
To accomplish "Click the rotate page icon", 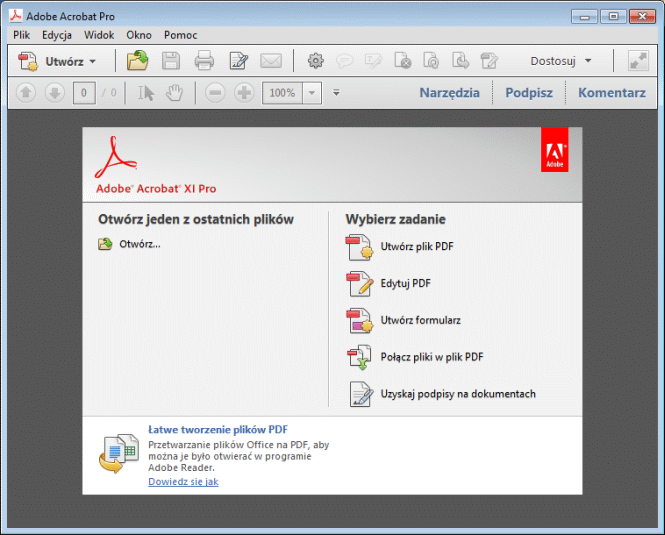I will [460, 61].
